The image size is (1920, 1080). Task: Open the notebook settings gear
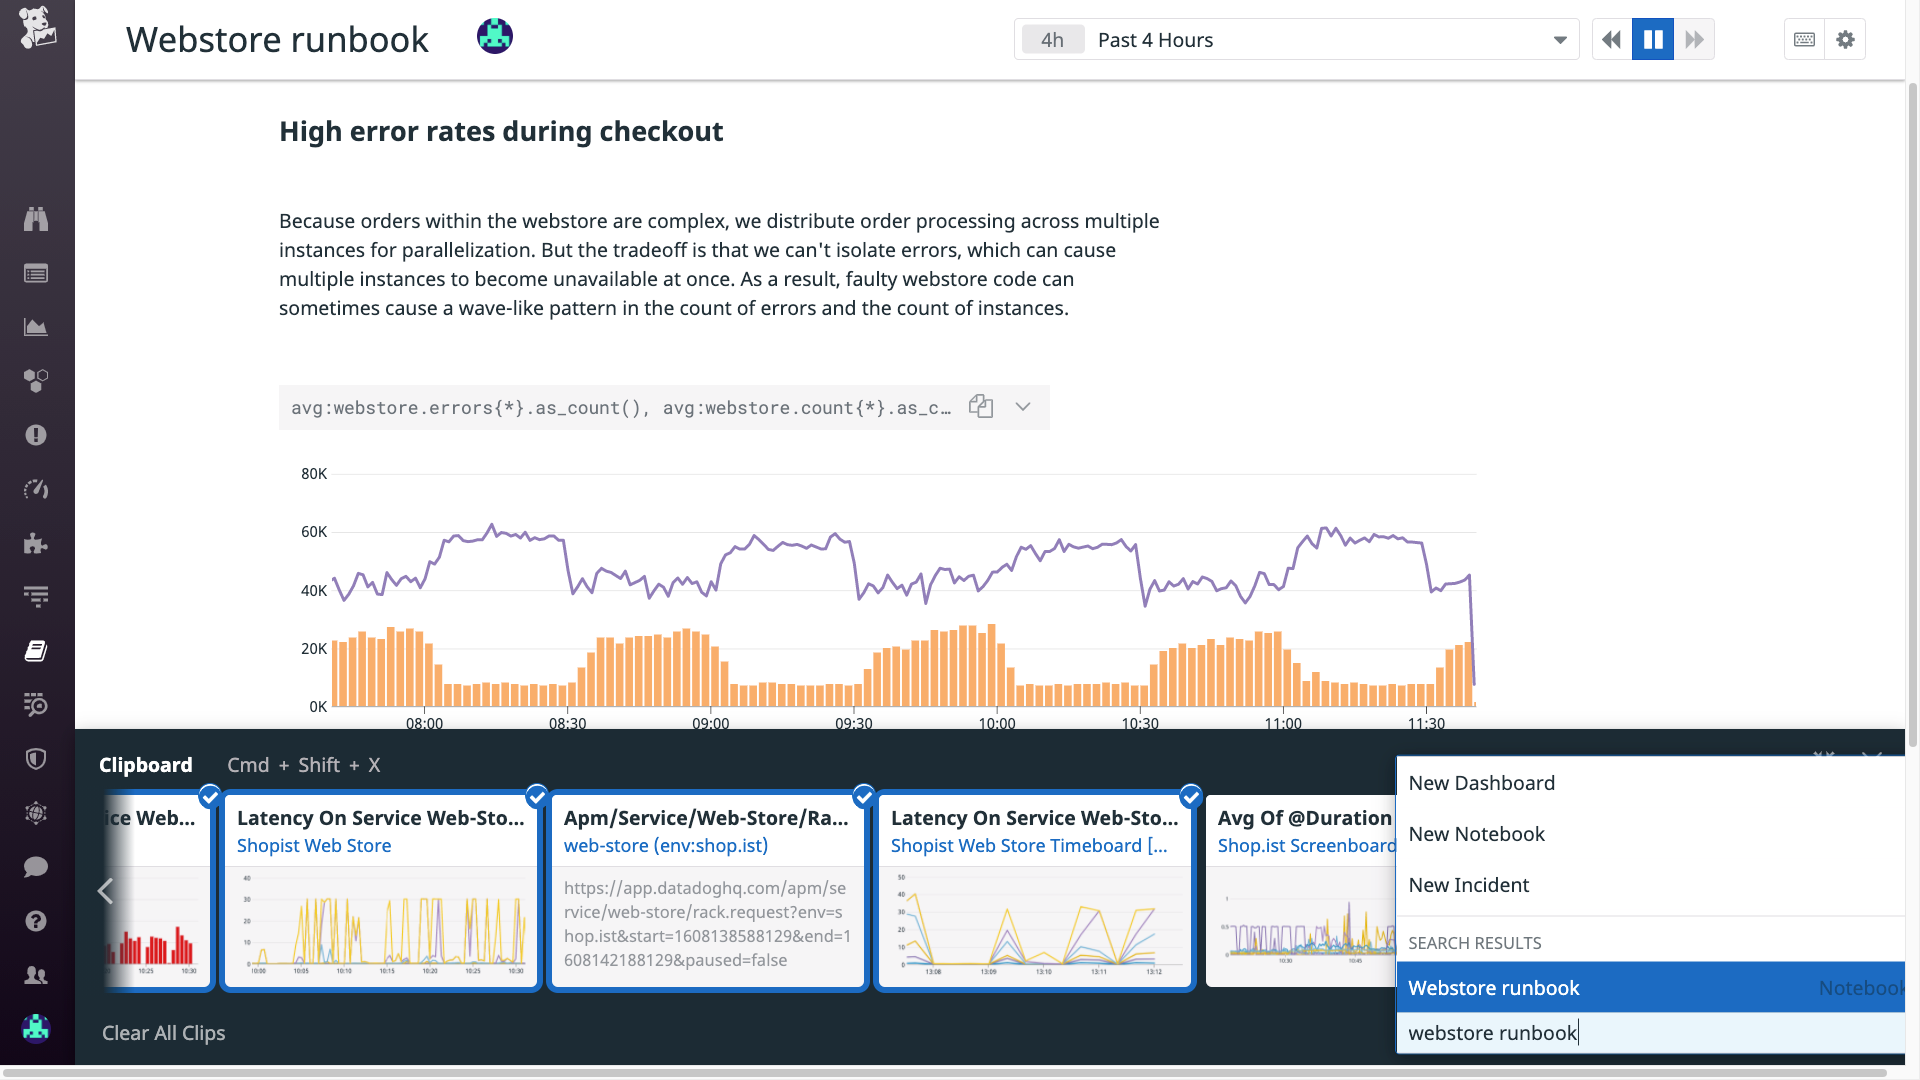pyautogui.click(x=1845, y=40)
